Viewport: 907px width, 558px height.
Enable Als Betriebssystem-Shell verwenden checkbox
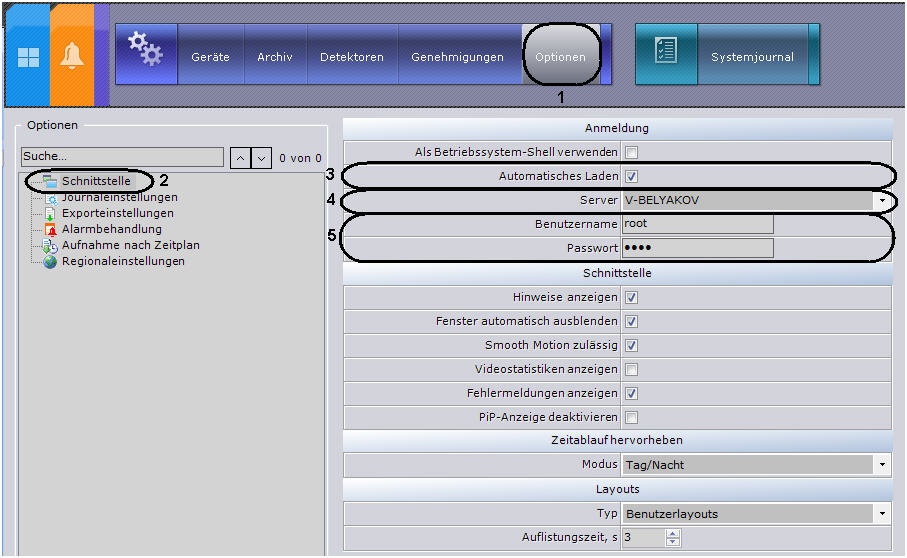(x=631, y=153)
